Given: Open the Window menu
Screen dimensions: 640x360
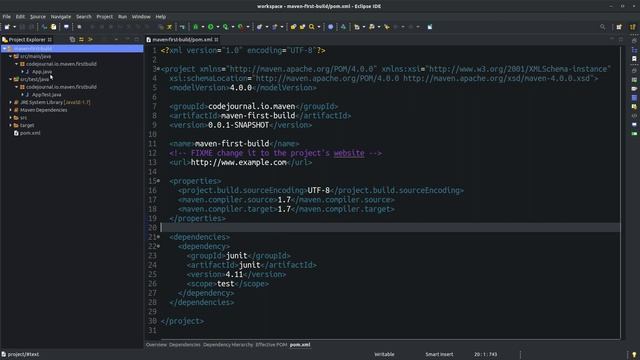Looking at the screenshot, I should click(x=141, y=17).
